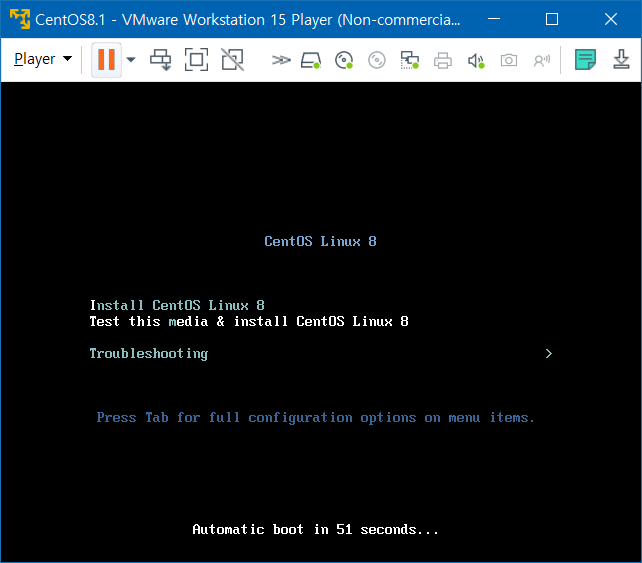Screen dimensions: 642x563
Task: Click the user voice device icon
Action: tap(542, 61)
